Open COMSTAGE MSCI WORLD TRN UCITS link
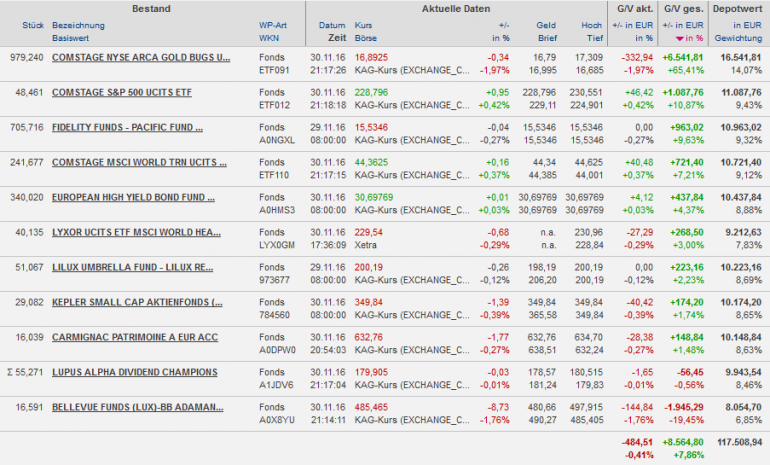The width and height of the screenshot is (770, 465). point(139,163)
